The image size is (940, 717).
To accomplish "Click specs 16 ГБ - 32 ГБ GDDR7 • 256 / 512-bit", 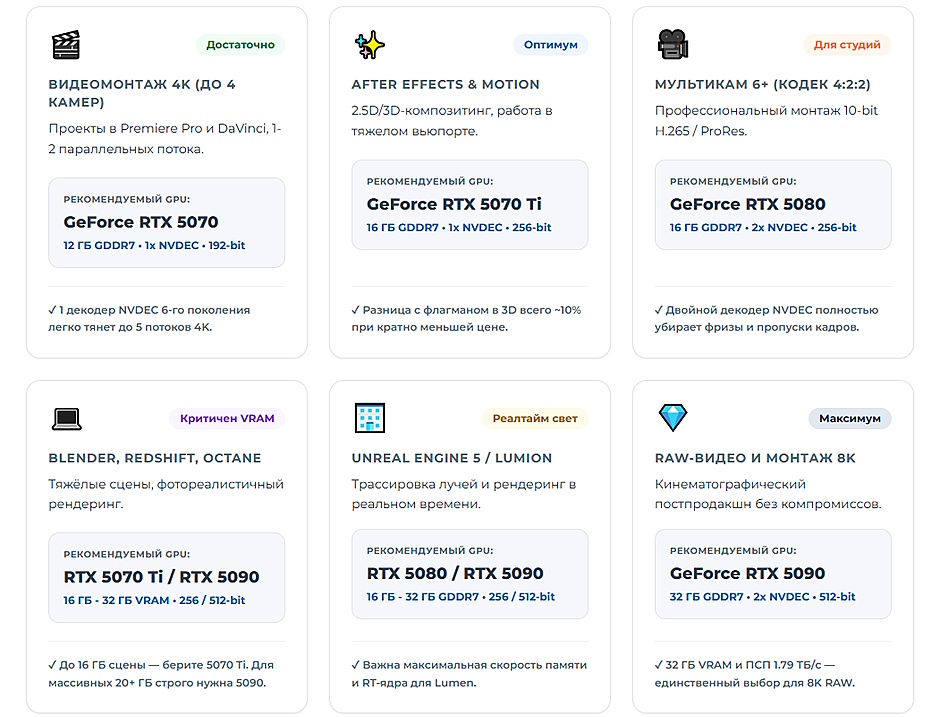I will 460,597.
